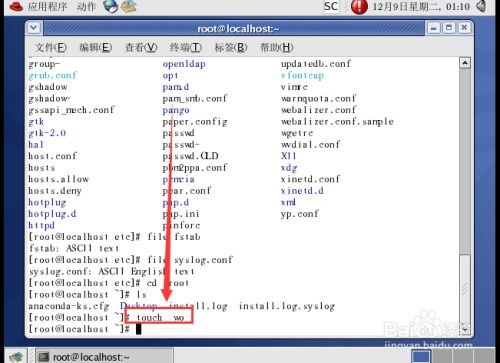The image size is (500, 363).
Task: Open the volume speaker icon
Action: click(481, 6)
